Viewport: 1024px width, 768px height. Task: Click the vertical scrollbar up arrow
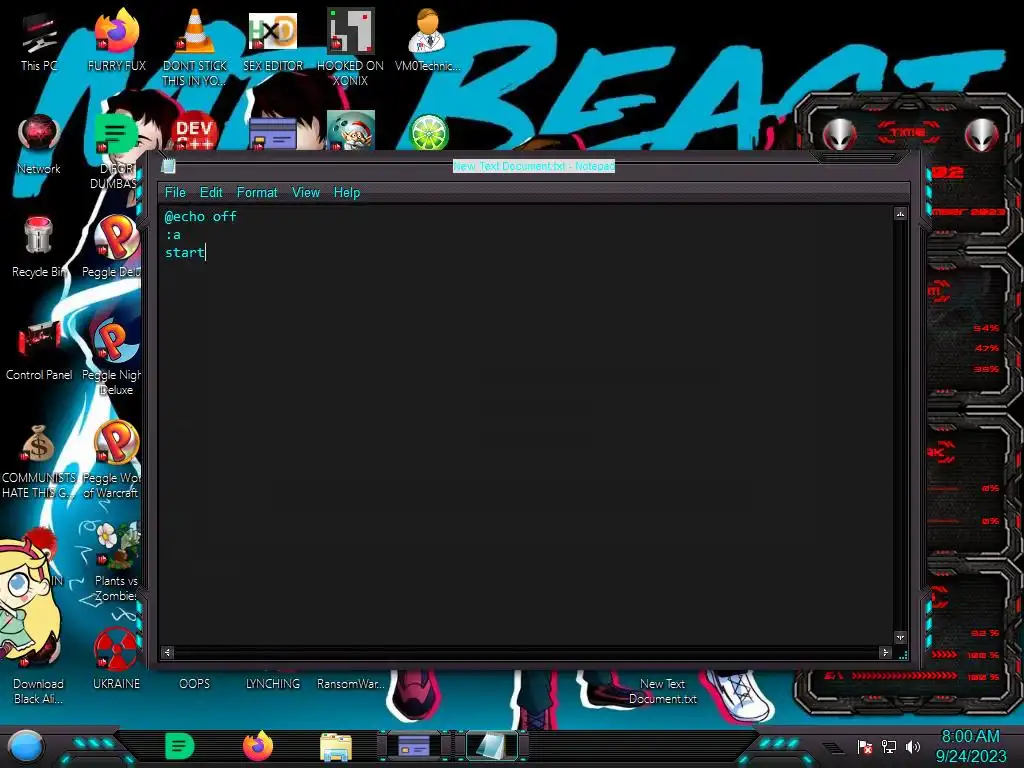[x=901, y=214]
